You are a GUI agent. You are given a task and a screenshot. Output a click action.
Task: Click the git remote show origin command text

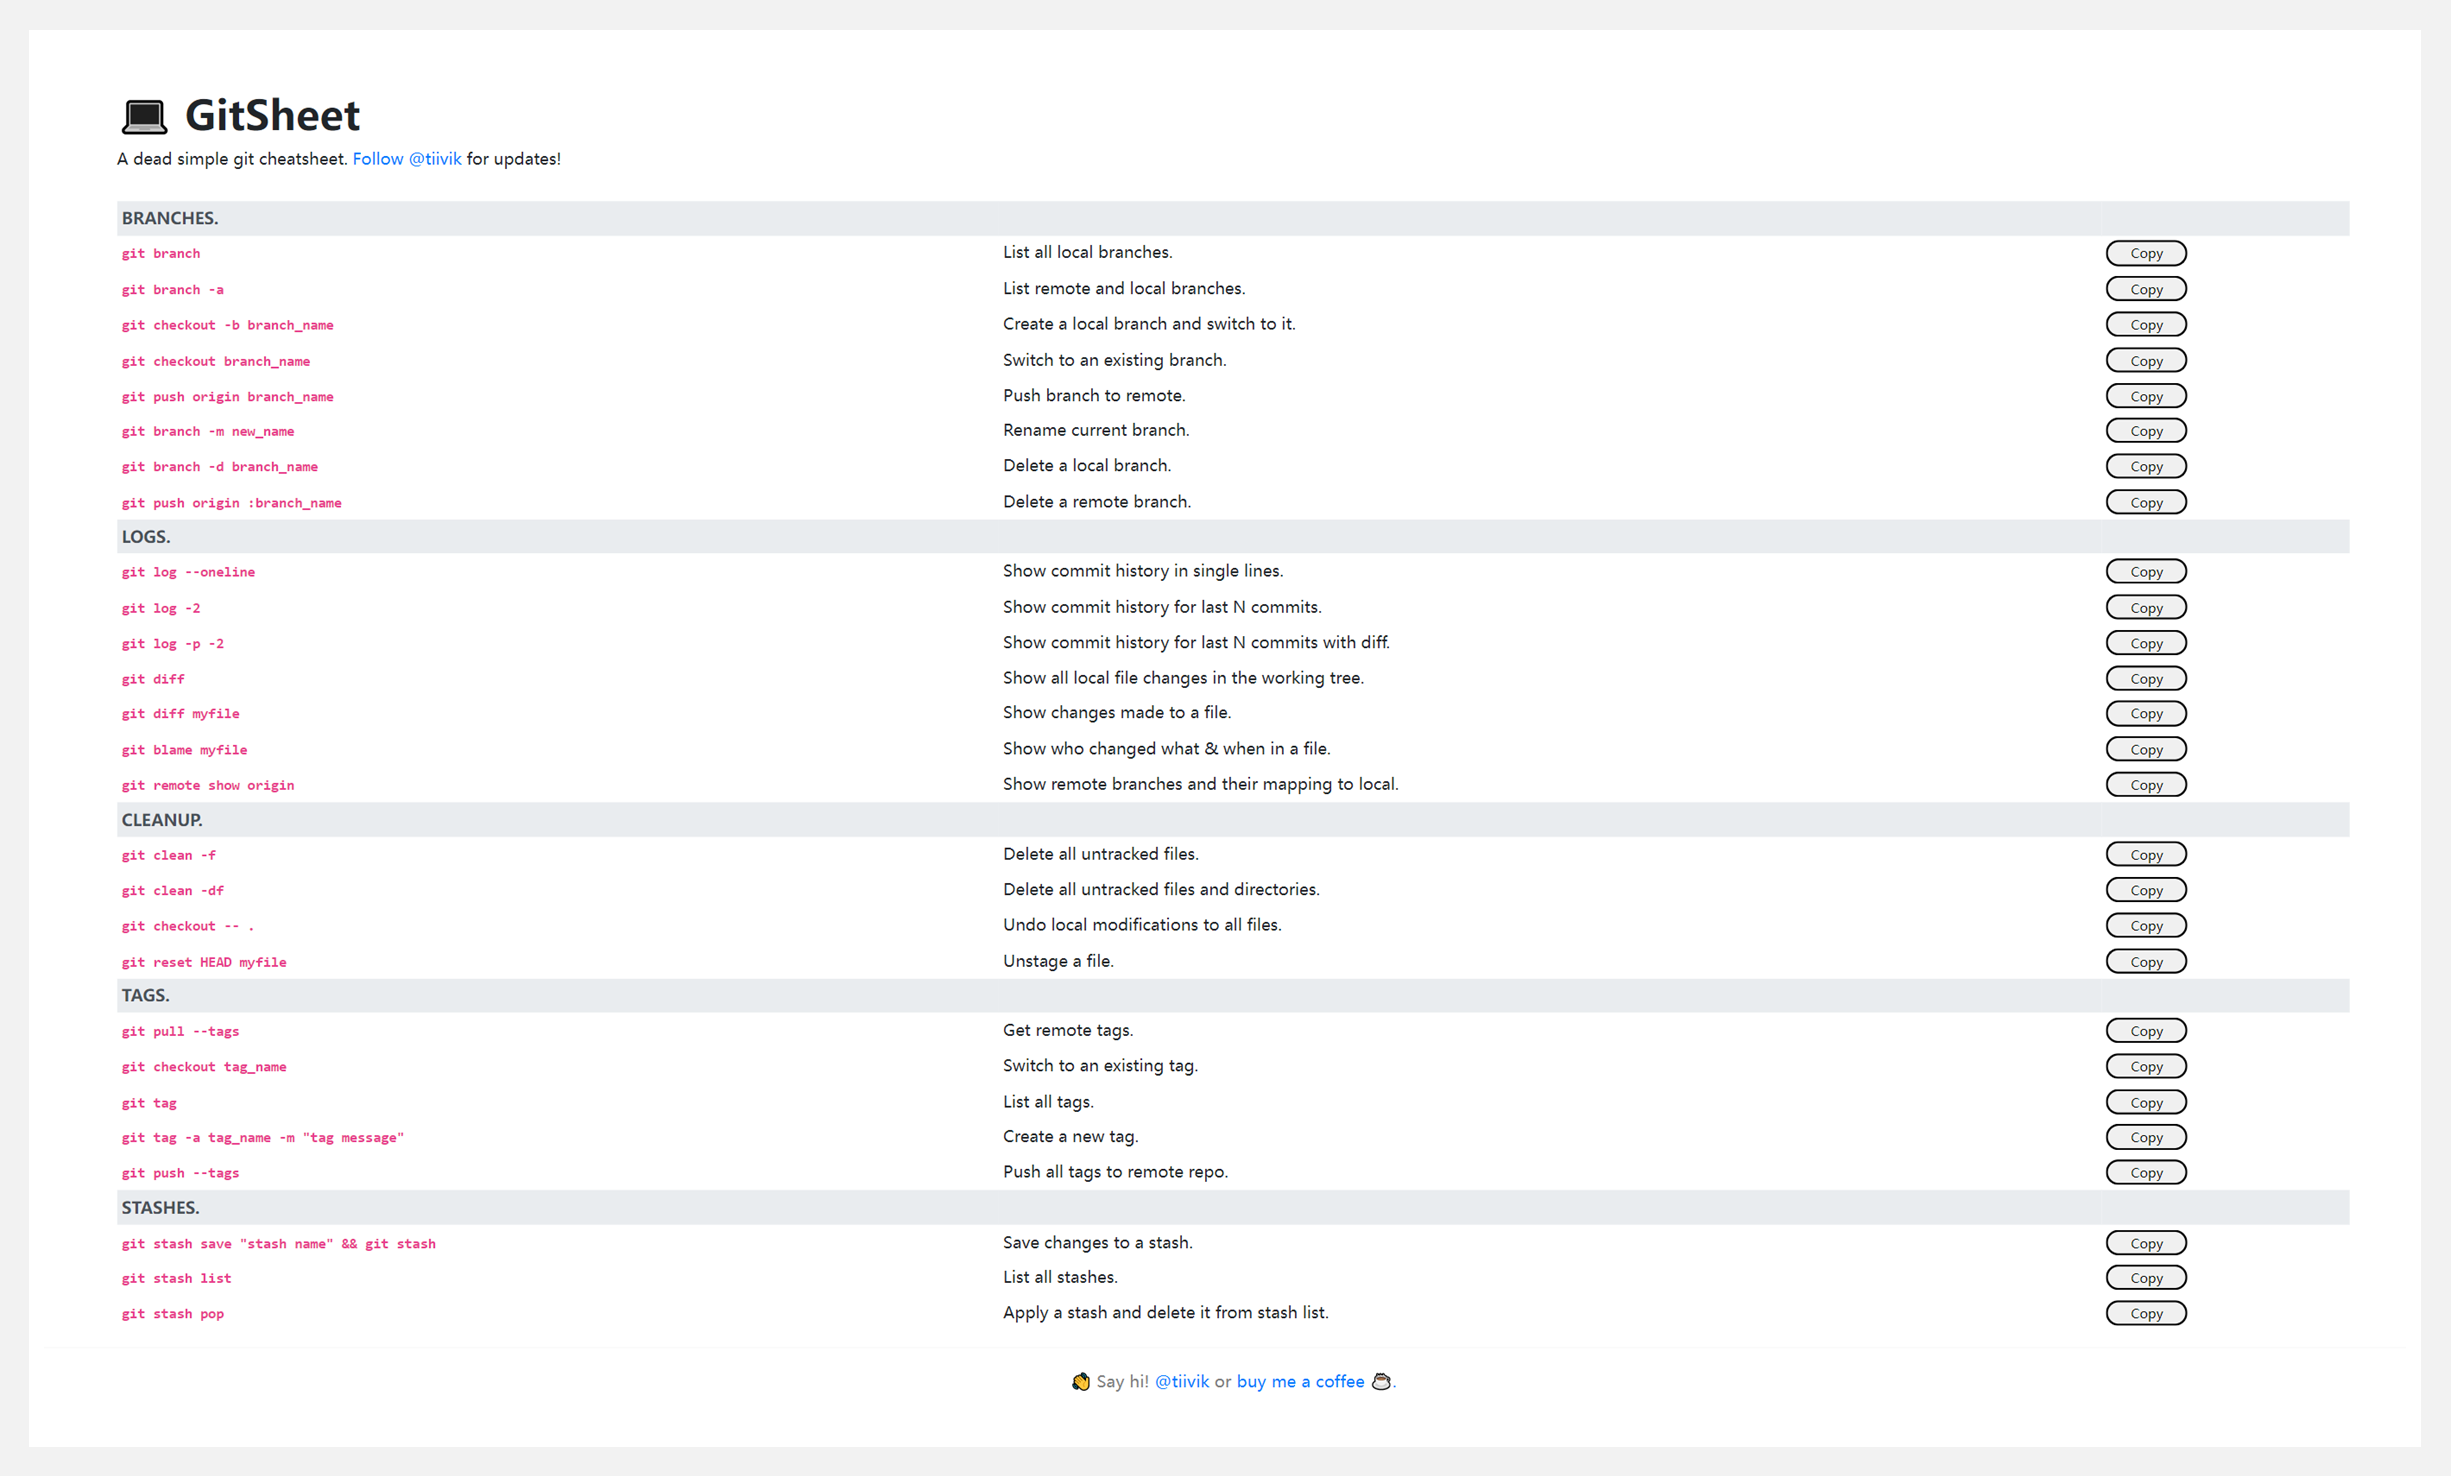208,785
